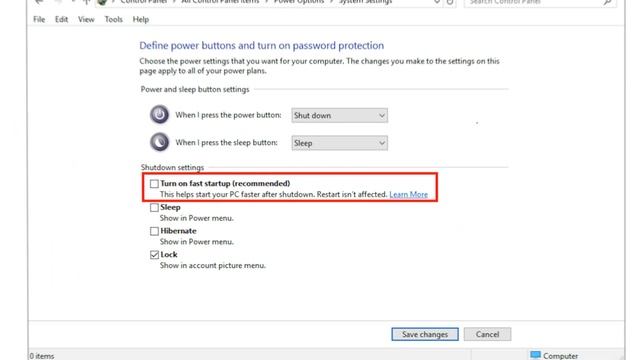The width and height of the screenshot is (640, 360).
Task: Click the power button icon
Action: coord(159,115)
